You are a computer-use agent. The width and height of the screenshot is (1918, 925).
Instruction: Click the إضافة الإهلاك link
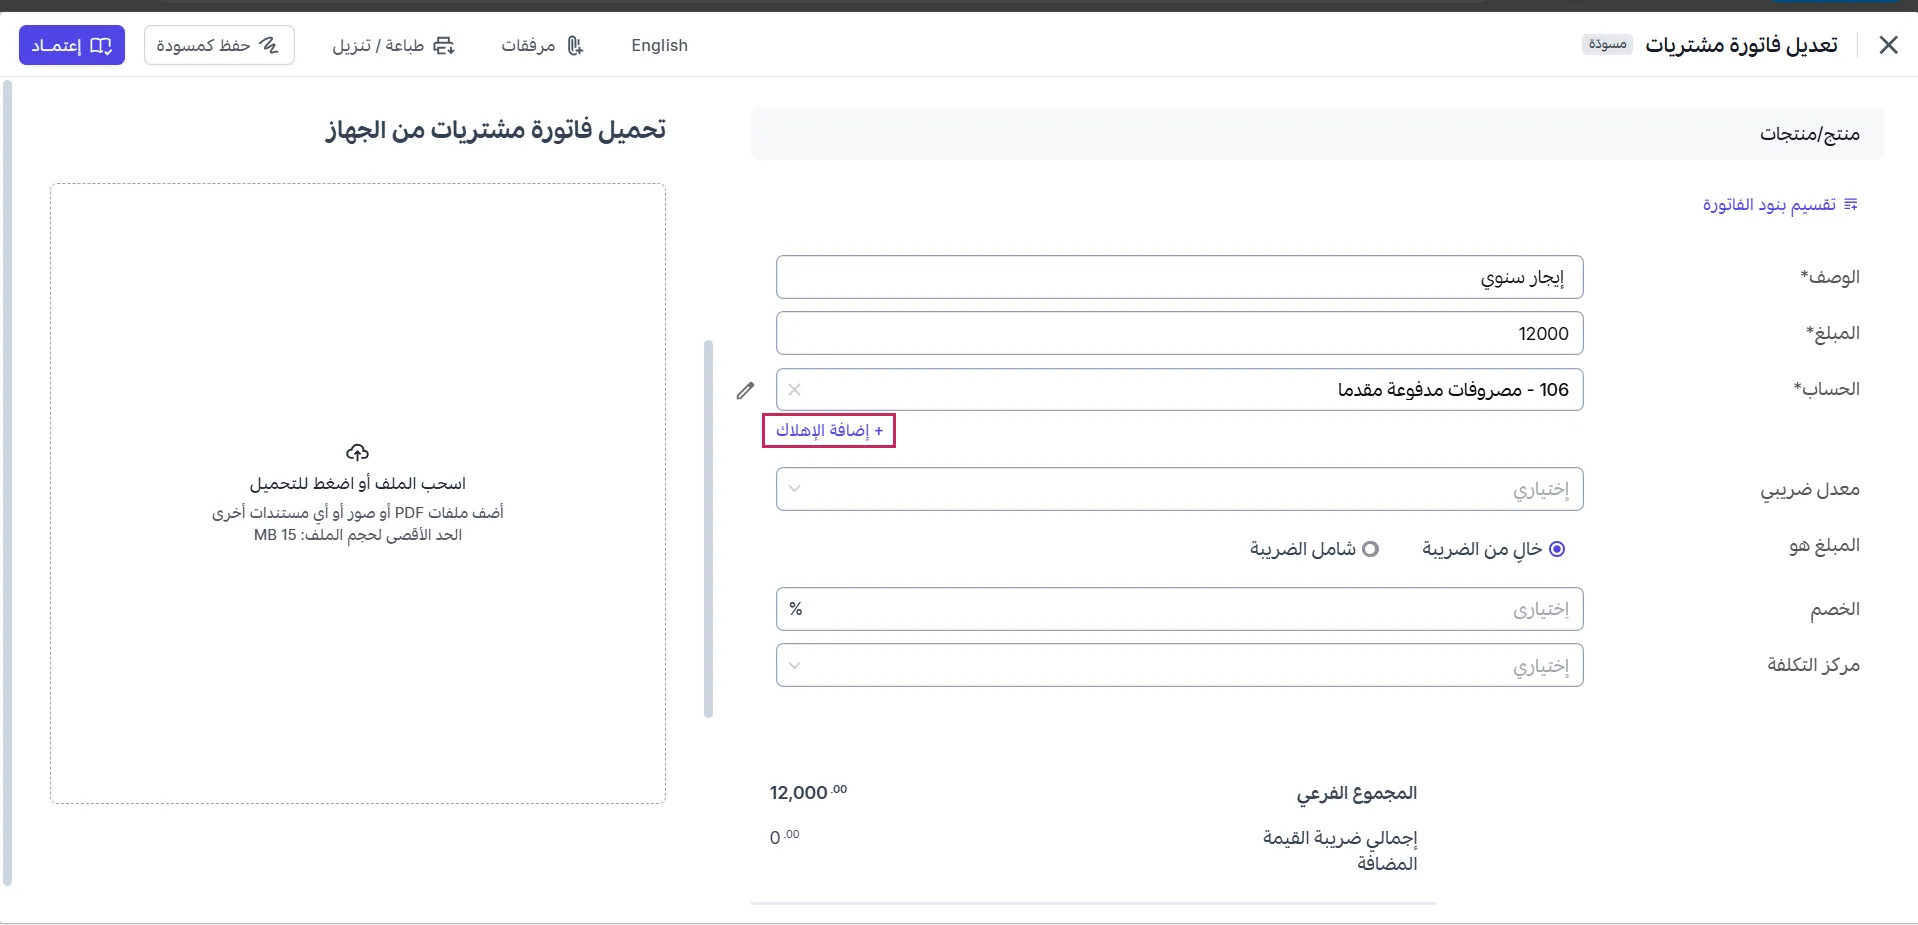[x=829, y=430]
